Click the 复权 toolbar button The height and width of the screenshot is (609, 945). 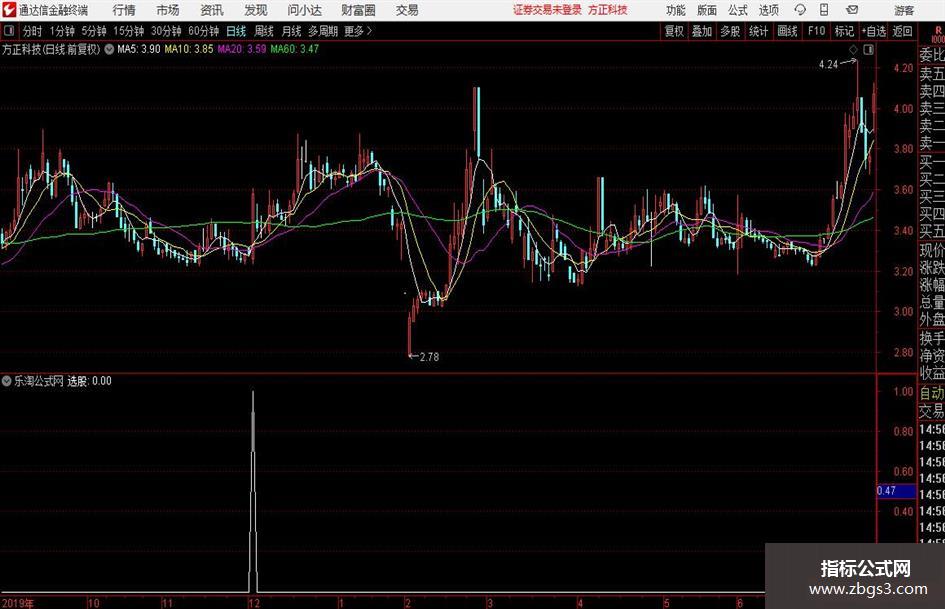674,31
